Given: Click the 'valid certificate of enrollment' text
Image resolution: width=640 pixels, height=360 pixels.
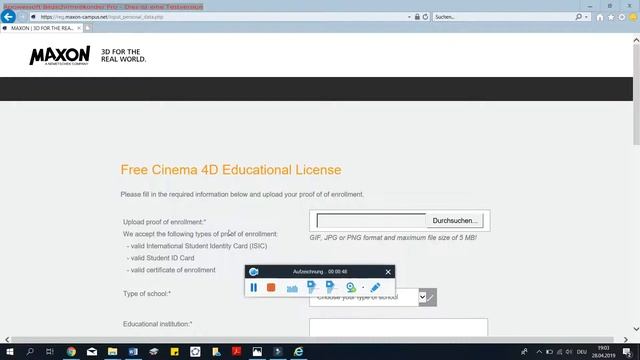Looking at the screenshot, I should click(173, 270).
